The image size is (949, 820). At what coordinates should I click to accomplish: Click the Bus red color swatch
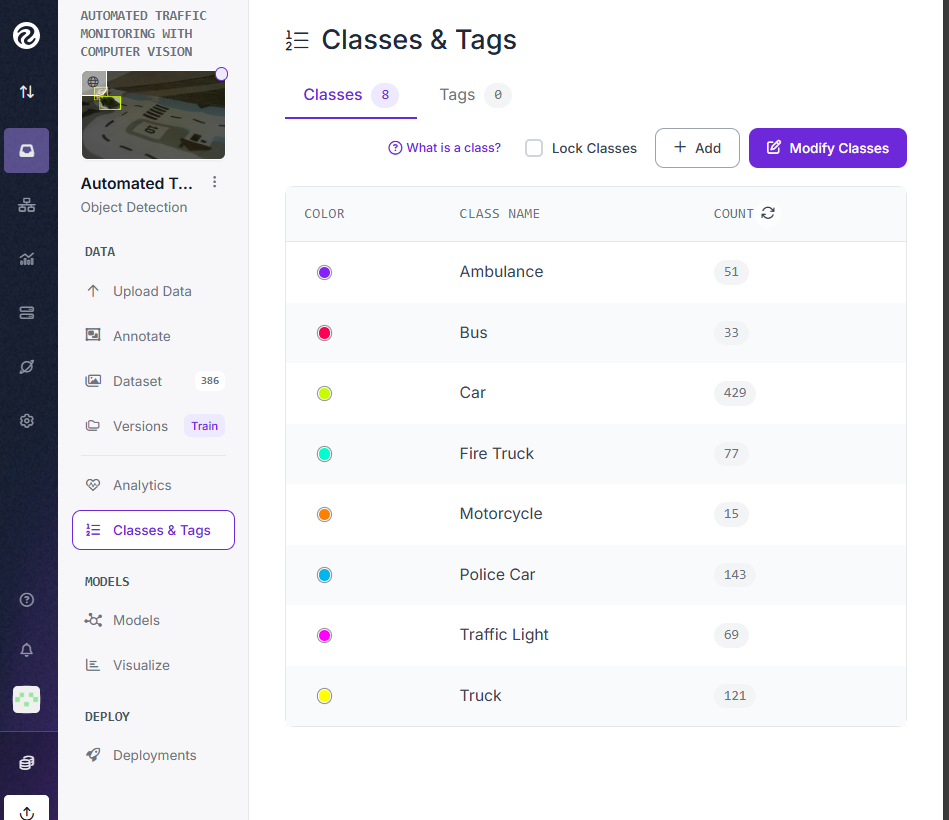pyautogui.click(x=324, y=333)
